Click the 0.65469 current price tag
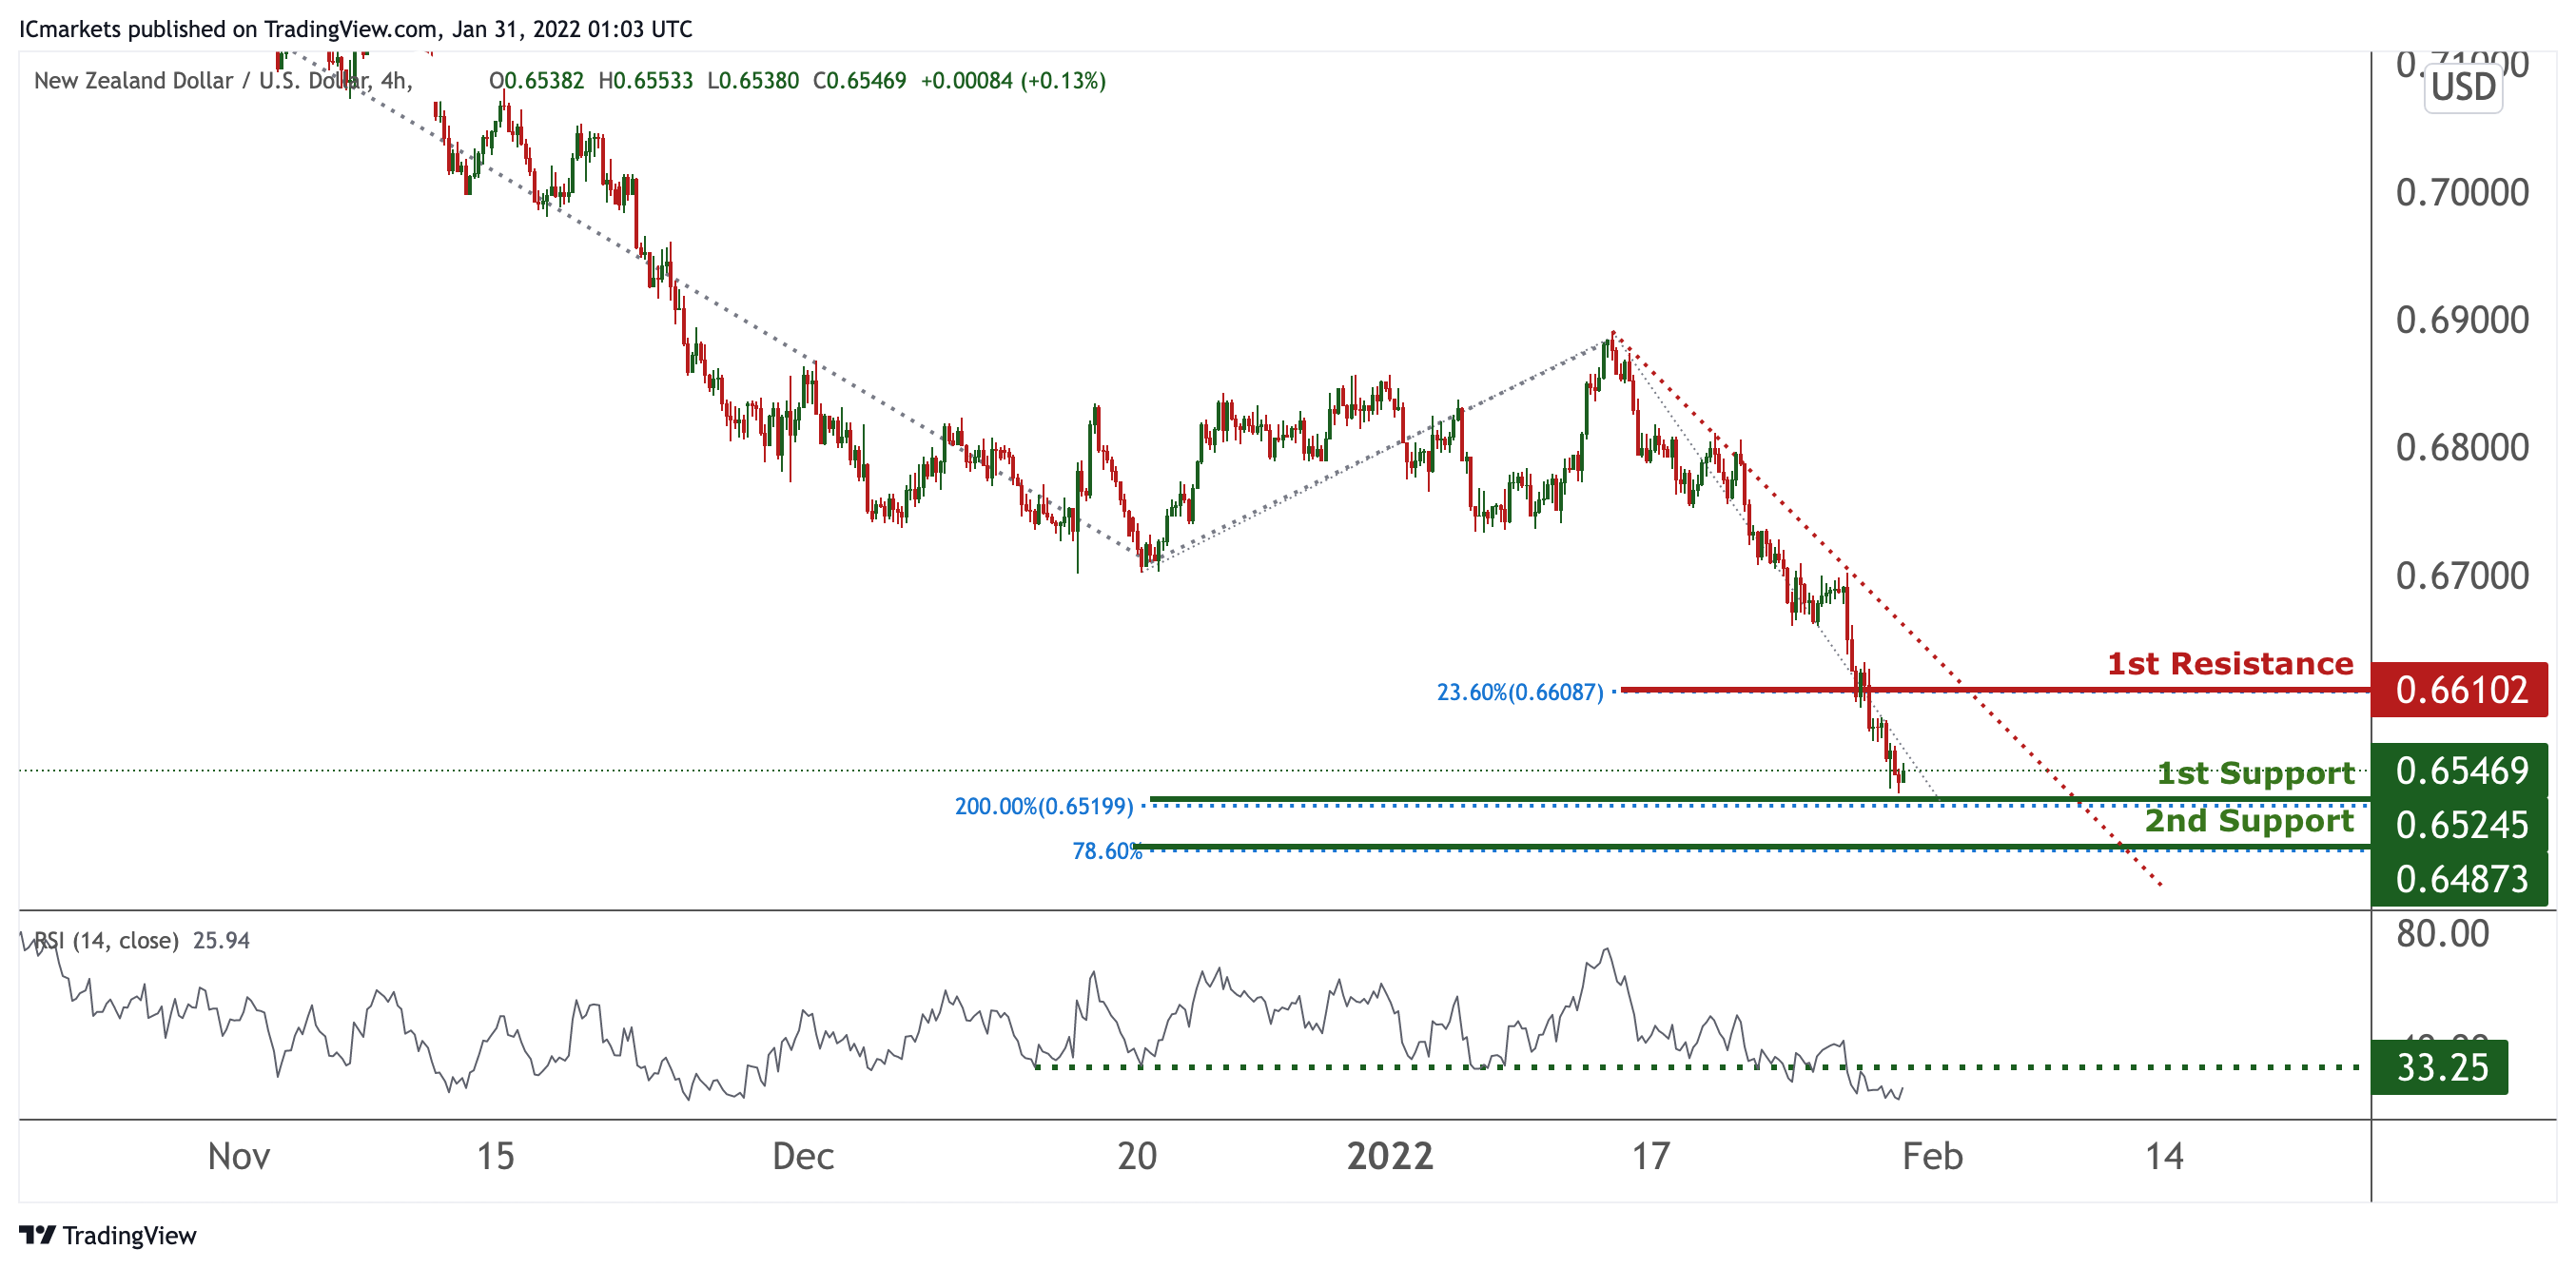Image resolution: width=2576 pixels, height=1269 pixels. click(x=2460, y=770)
